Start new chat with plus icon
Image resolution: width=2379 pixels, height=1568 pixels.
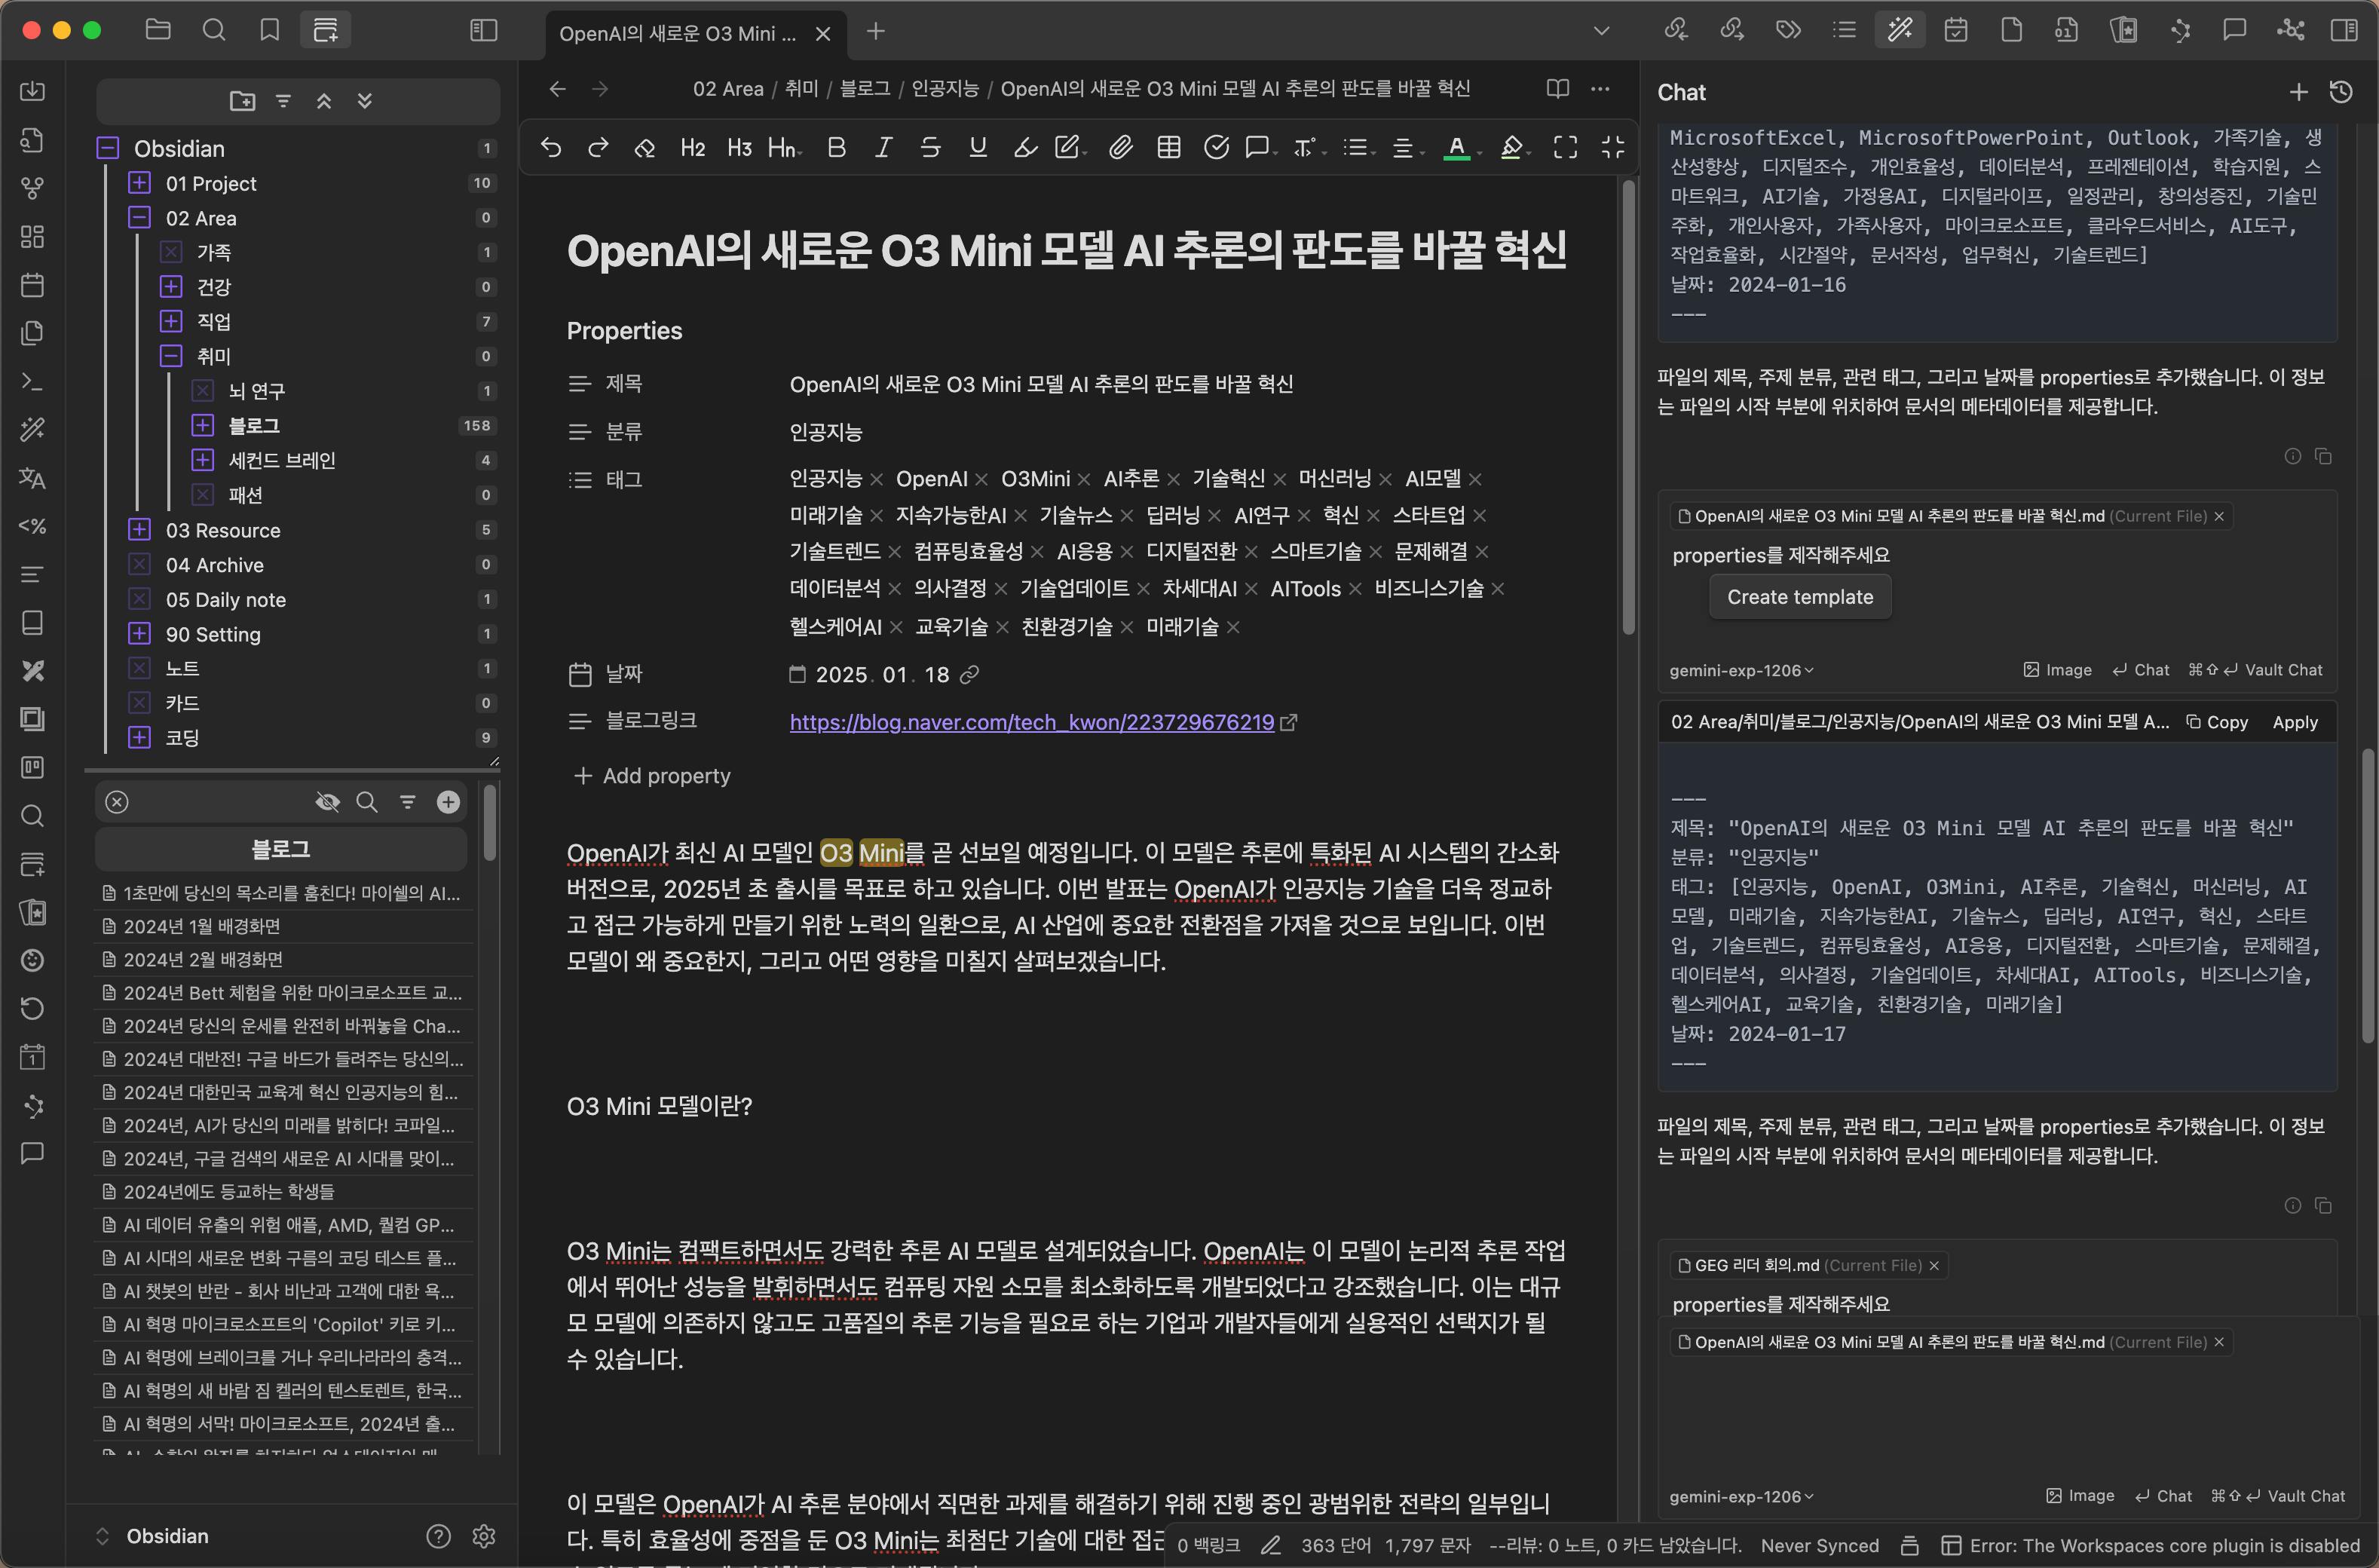(2298, 92)
